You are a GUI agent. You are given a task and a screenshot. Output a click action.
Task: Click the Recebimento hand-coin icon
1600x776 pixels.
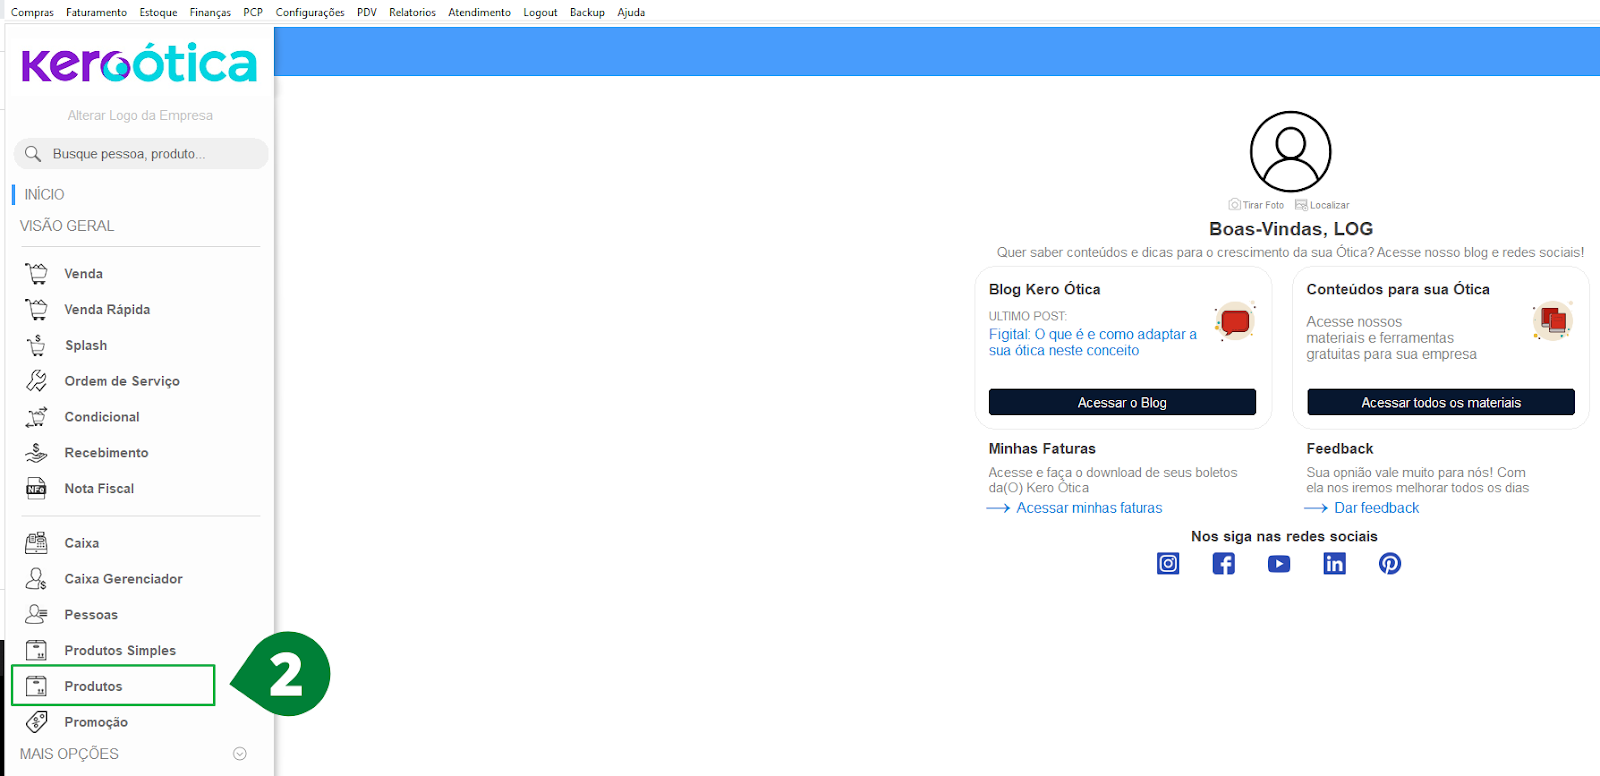coord(36,452)
